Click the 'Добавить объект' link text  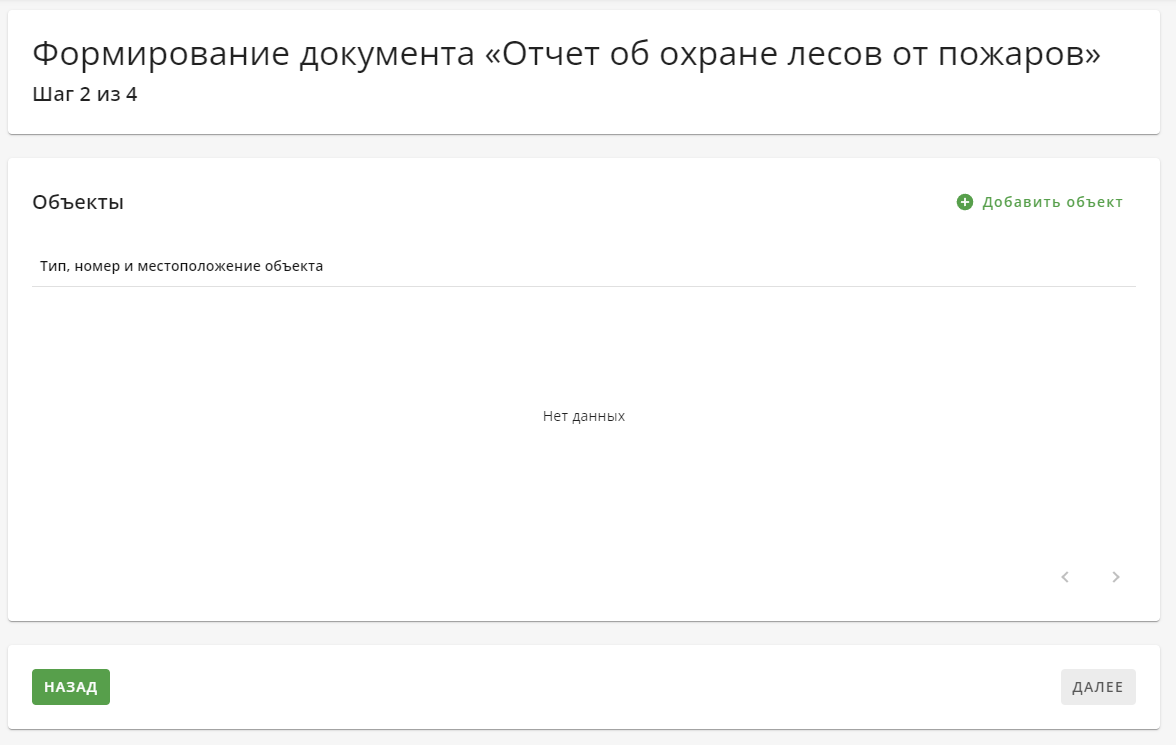pos(1052,202)
